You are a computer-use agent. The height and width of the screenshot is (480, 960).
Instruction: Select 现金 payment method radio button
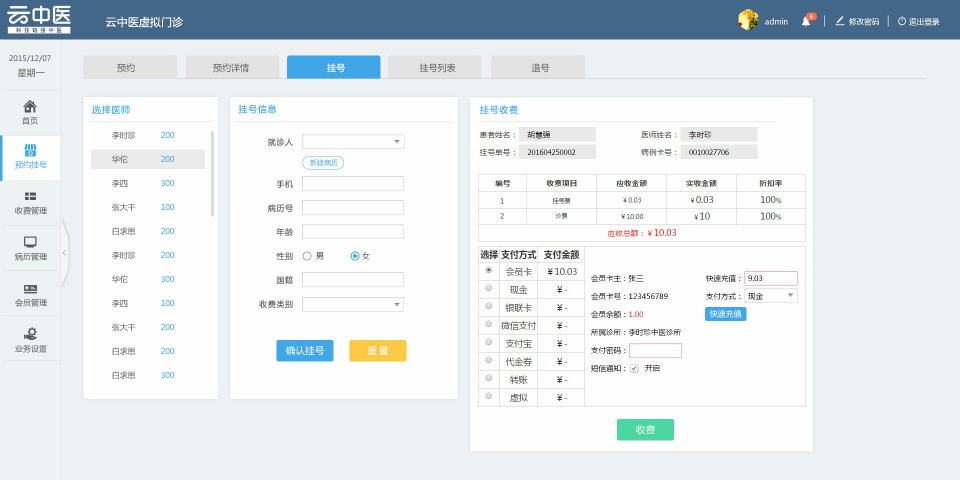click(488, 288)
